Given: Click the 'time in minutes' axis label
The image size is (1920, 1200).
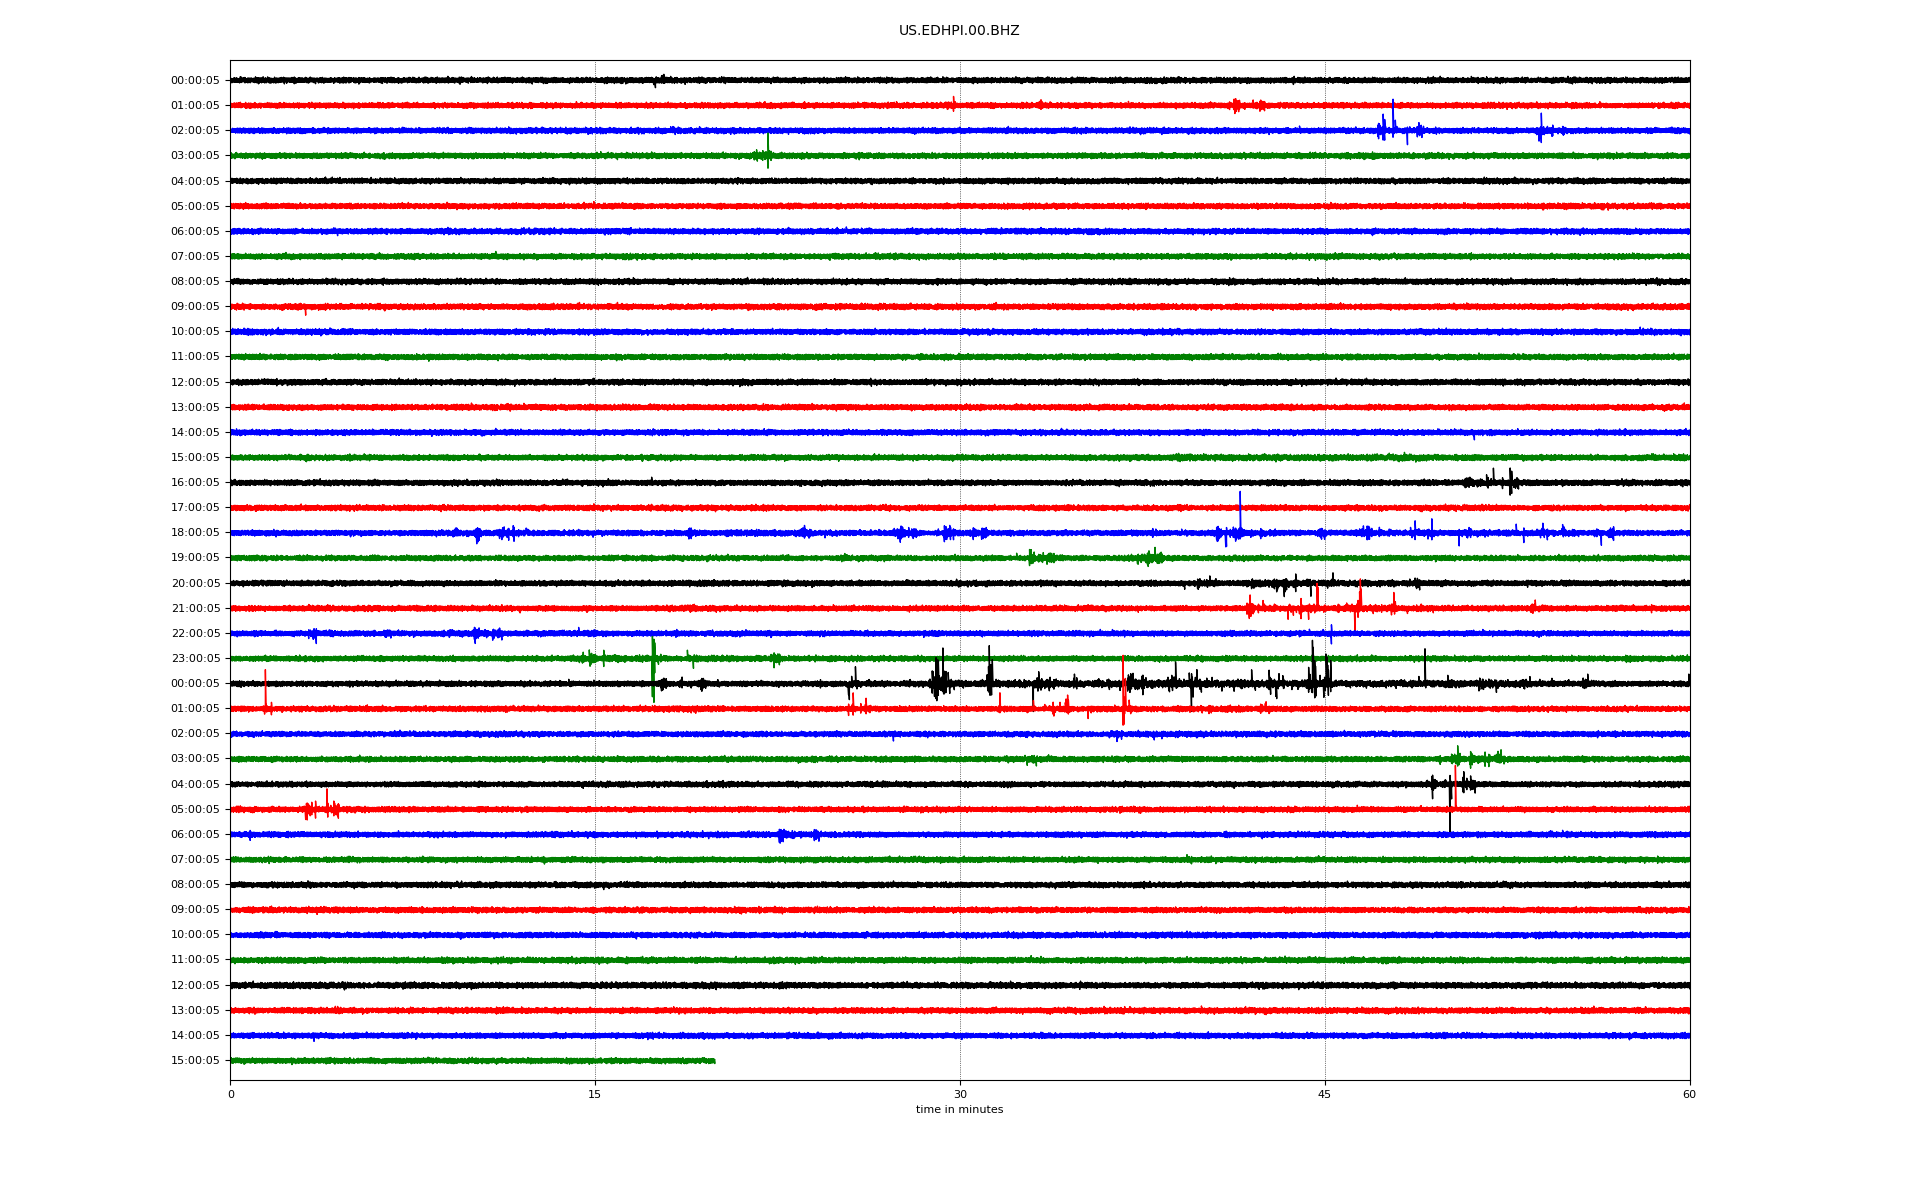Looking at the screenshot, I should tap(959, 1110).
